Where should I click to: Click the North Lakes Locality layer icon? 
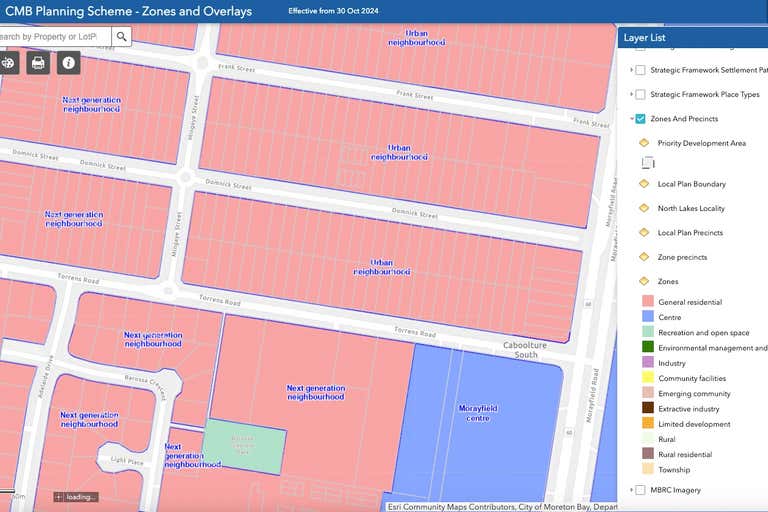[644, 208]
